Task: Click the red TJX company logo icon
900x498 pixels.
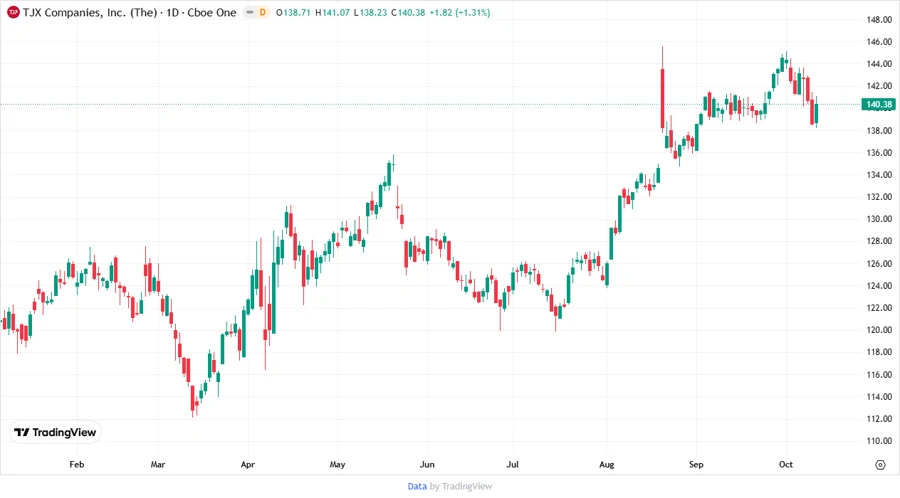Action: click(x=13, y=13)
